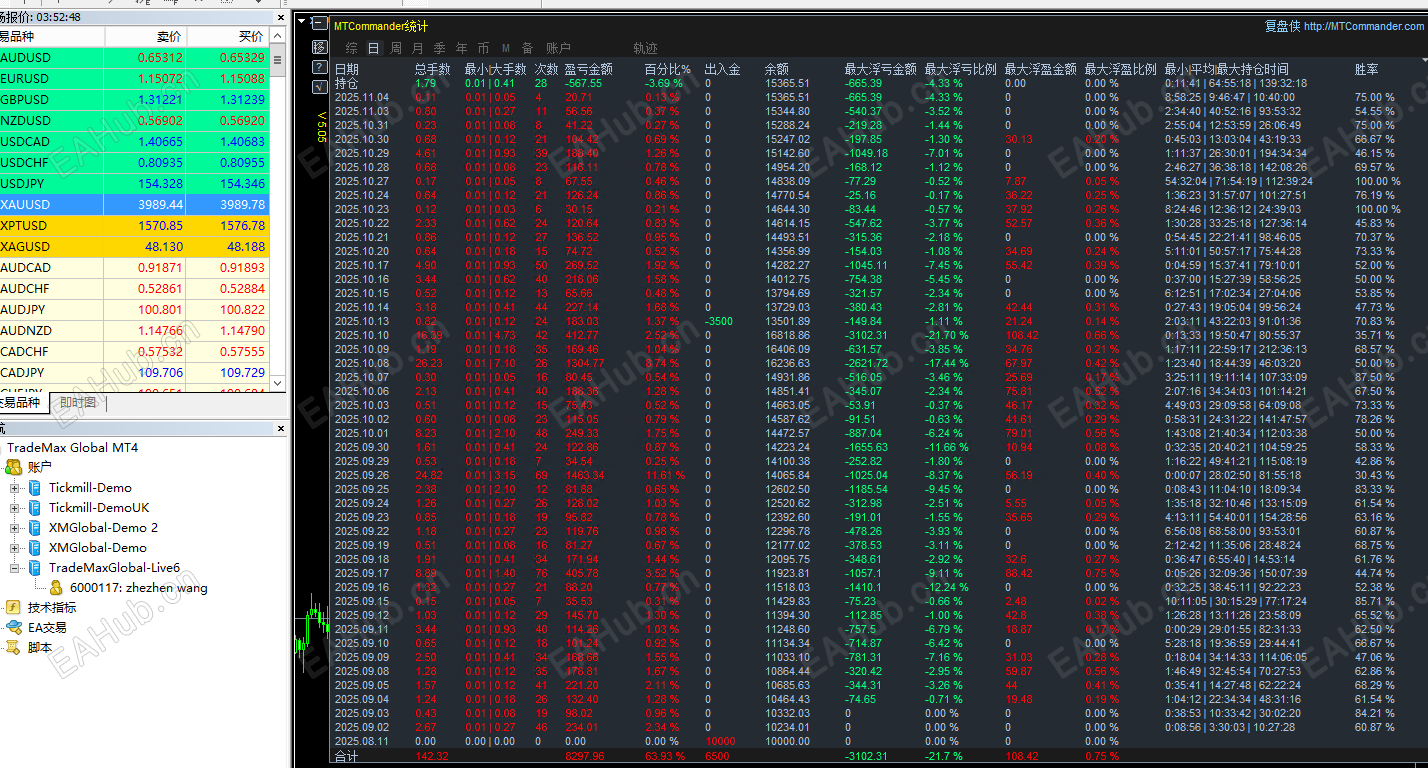The width and height of the screenshot is (1428, 768).
Task: Click the XMGlobal-Demo 2 server icon
Action: (x=34, y=528)
